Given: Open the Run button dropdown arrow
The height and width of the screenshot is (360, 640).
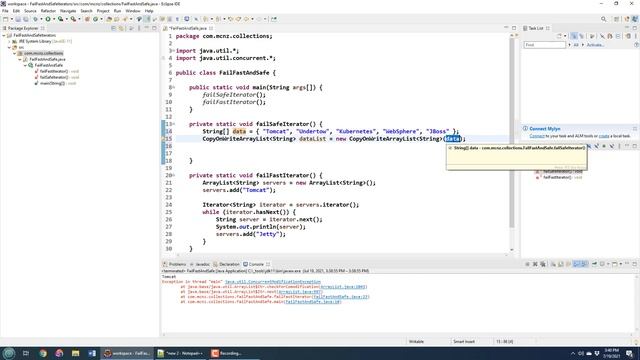Looking at the screenshot, I should (53, 19).
